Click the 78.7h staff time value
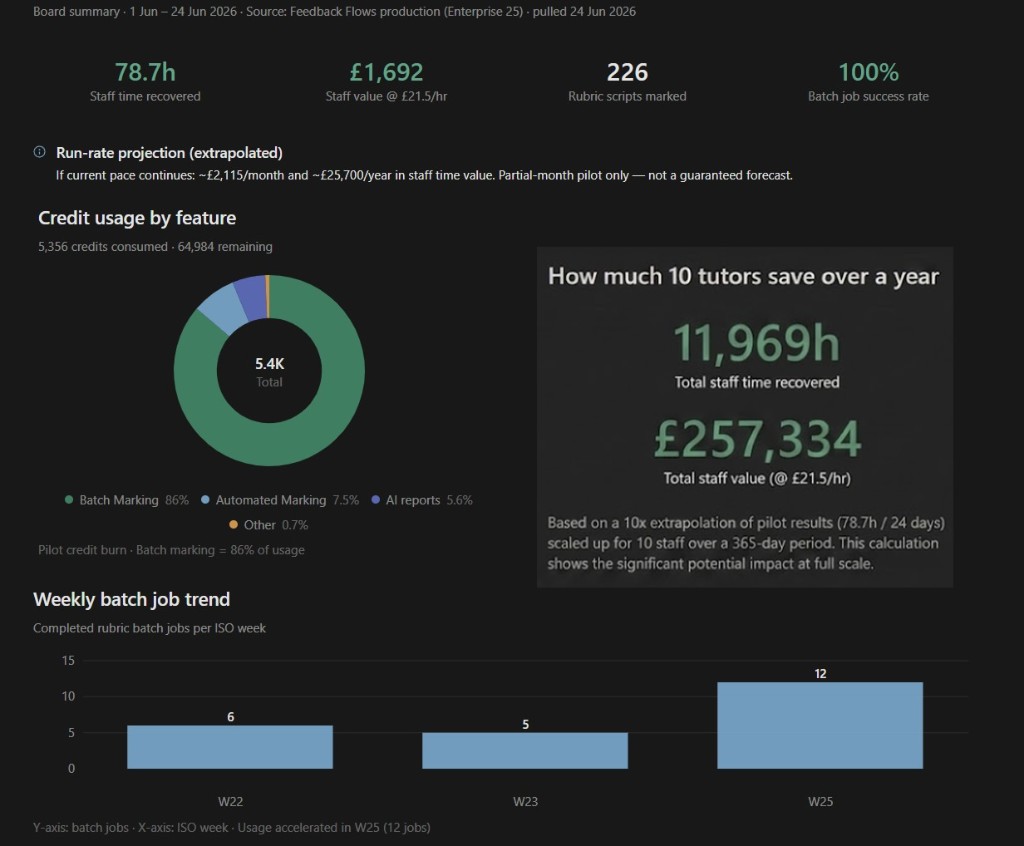Image resolution: width=1024 pixels, height=846 pixels. [145, 72]
